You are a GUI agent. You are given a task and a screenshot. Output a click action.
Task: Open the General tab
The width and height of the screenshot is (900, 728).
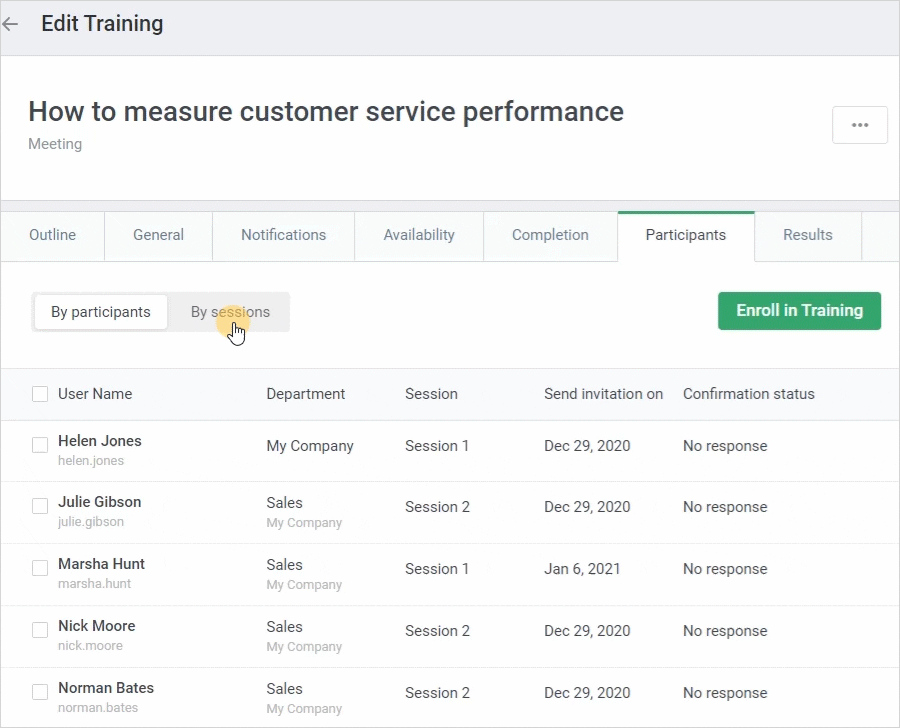tap(158, 235)
